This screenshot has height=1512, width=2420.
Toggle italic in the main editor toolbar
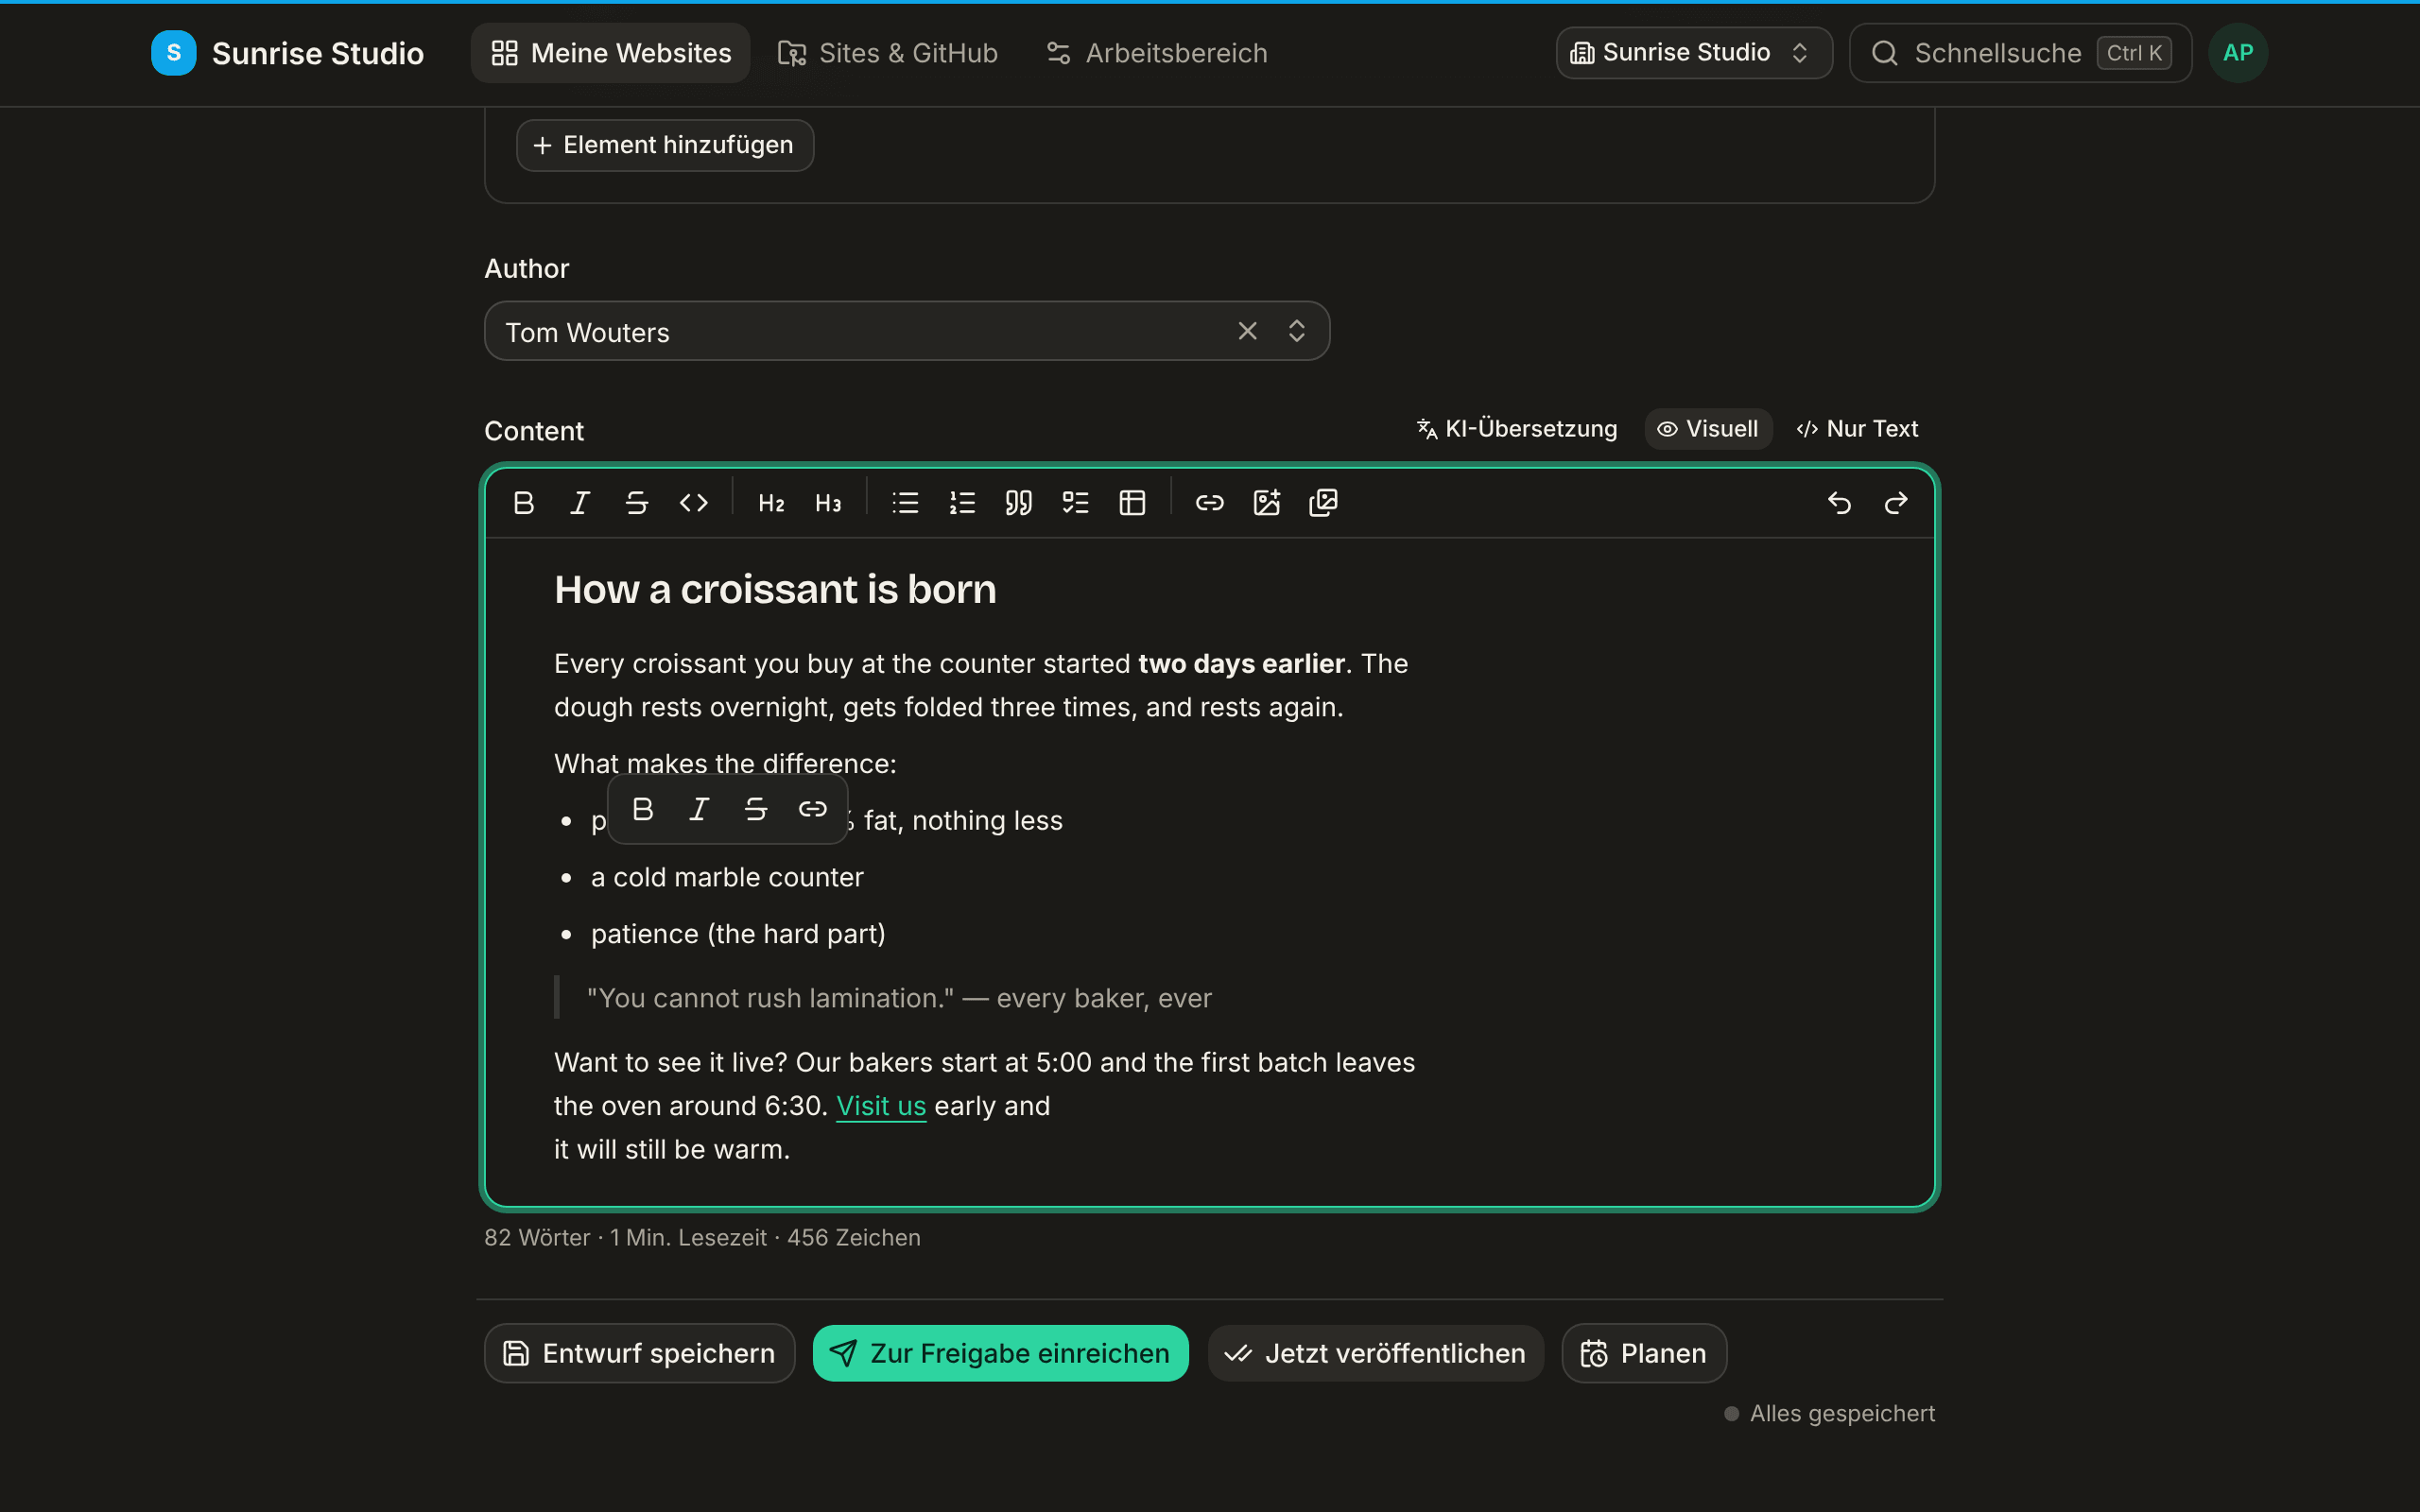tap(580, 502)
